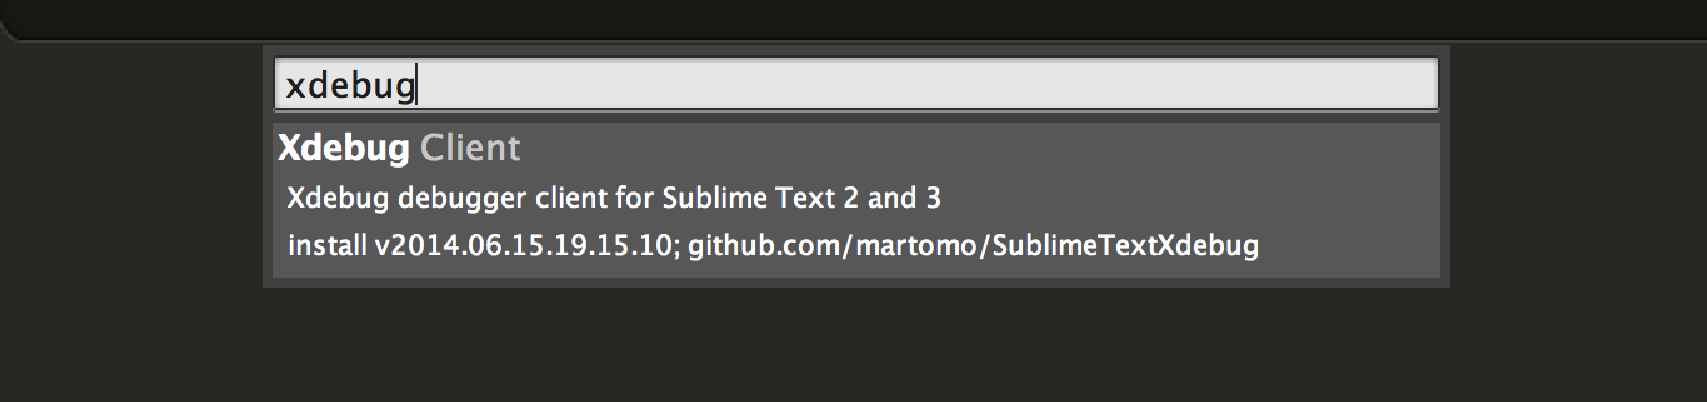Click the blank space right of the description line
The image size is (1707, 402).
pos(1190,198)
